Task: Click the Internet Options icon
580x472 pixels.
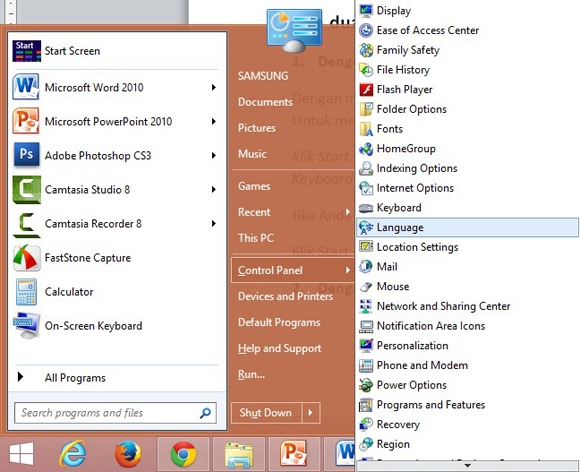Action: click(366, 188)
